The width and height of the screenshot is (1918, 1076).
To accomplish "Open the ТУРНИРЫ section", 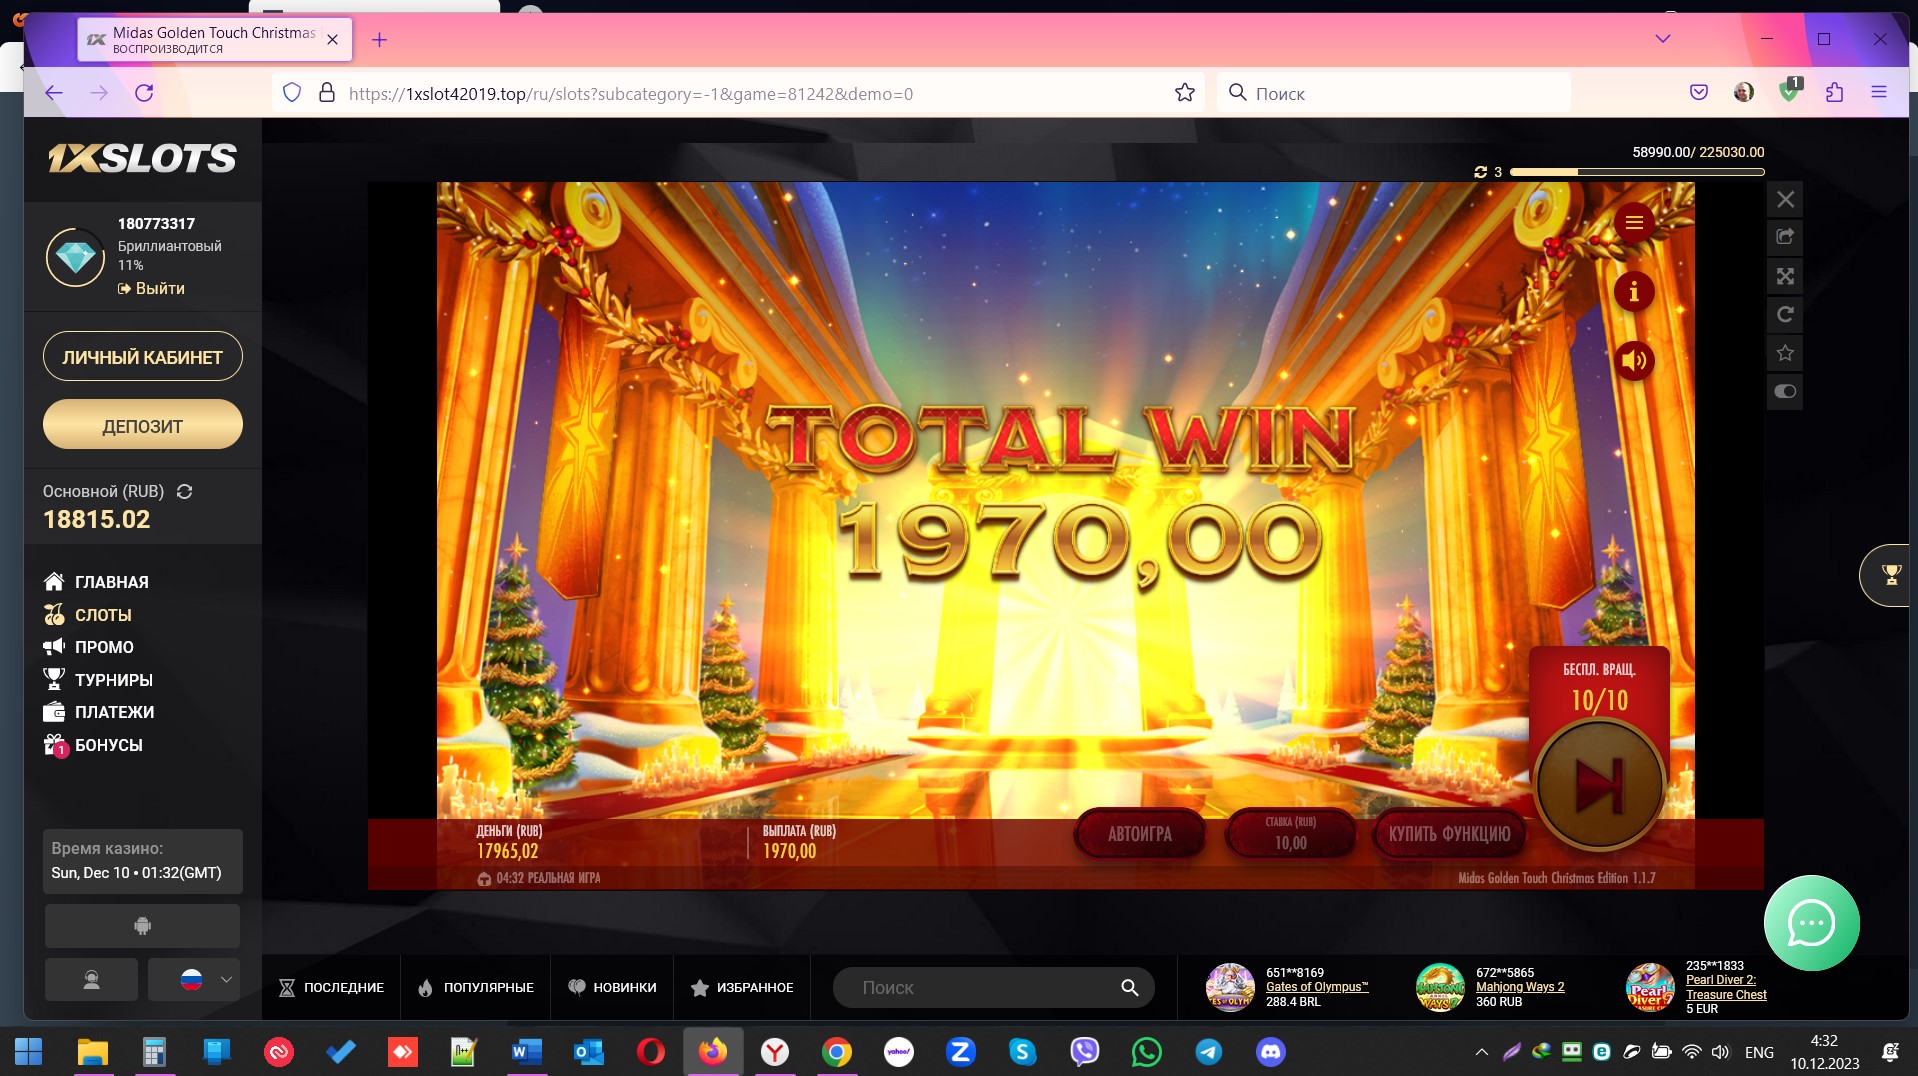I will 98,680.
